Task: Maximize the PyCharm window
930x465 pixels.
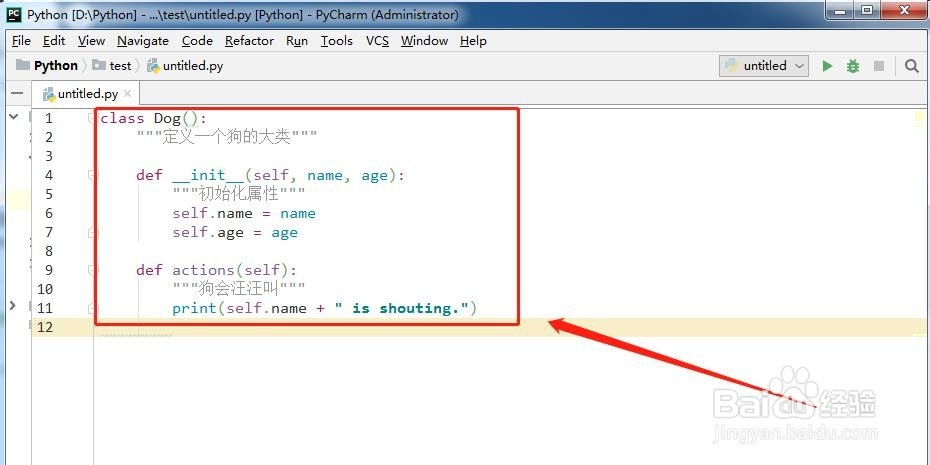Action: point(867,10)
